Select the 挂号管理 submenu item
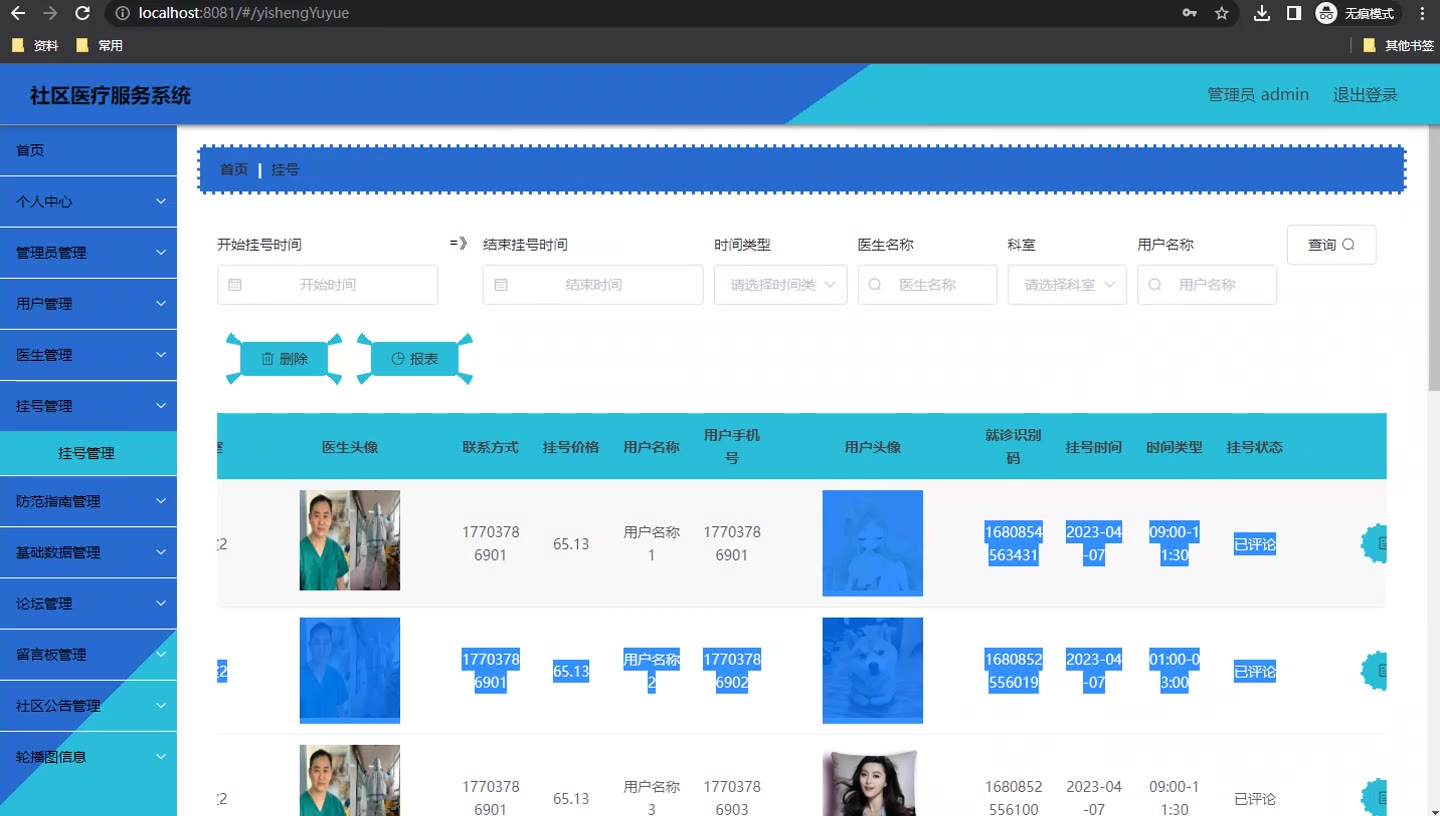1440x816 pixels. [x=88, y=453]
